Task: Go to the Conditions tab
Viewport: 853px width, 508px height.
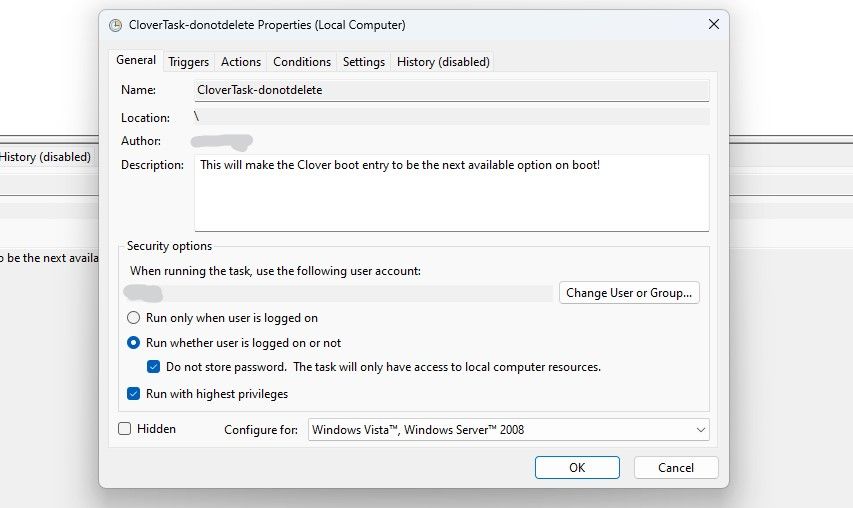Action: 302,62
